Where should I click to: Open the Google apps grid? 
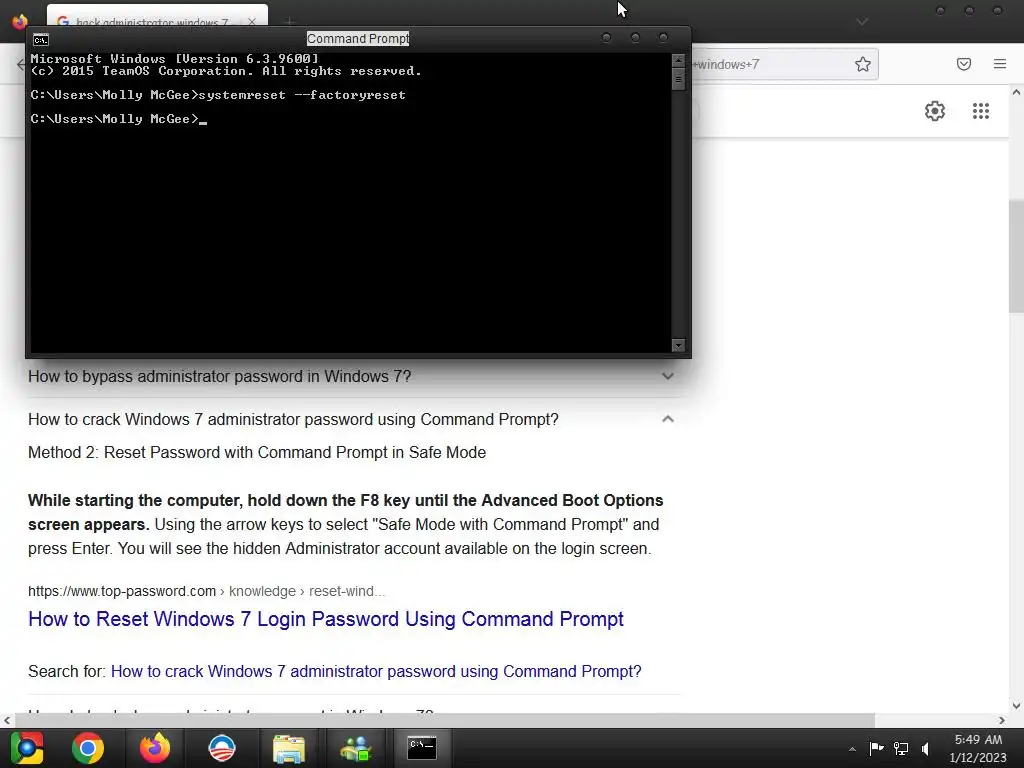click(981, 111)
